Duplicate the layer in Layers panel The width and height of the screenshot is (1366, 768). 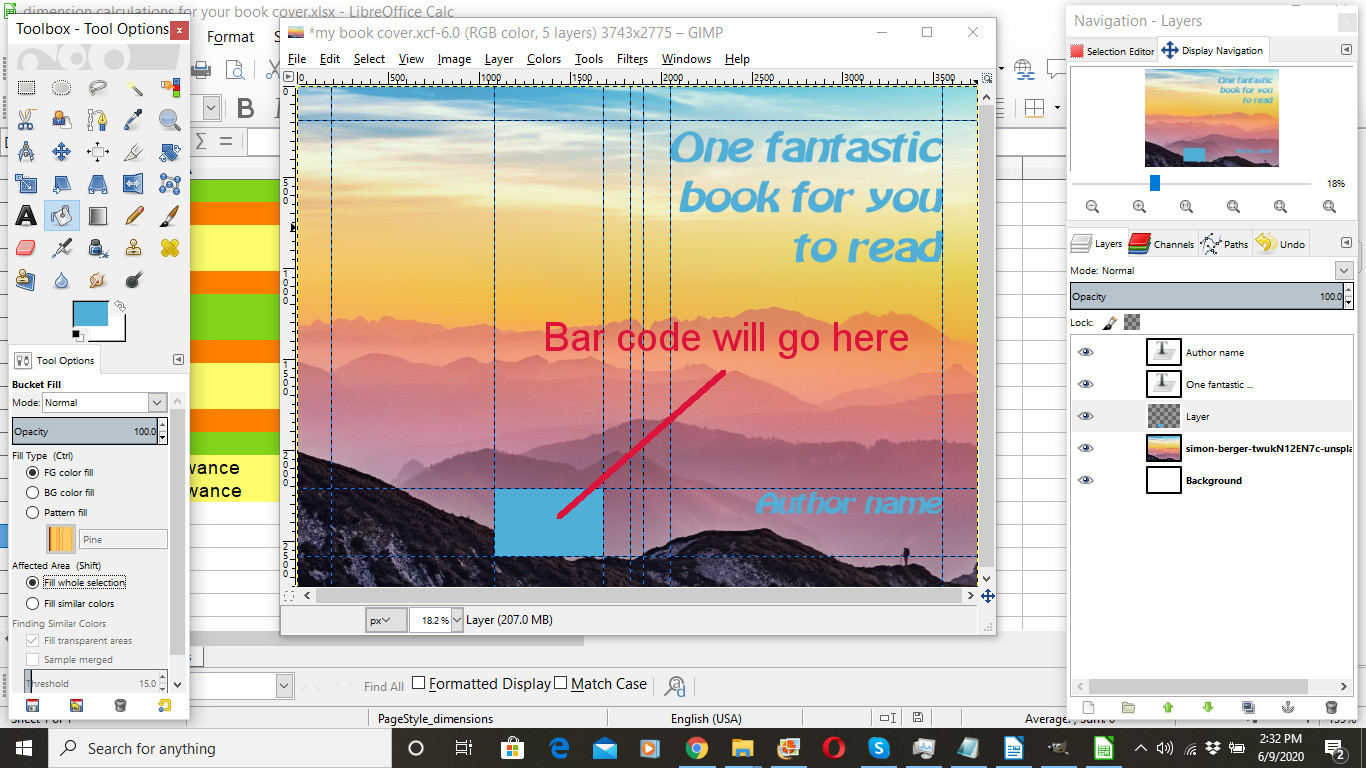(1248, 707)
